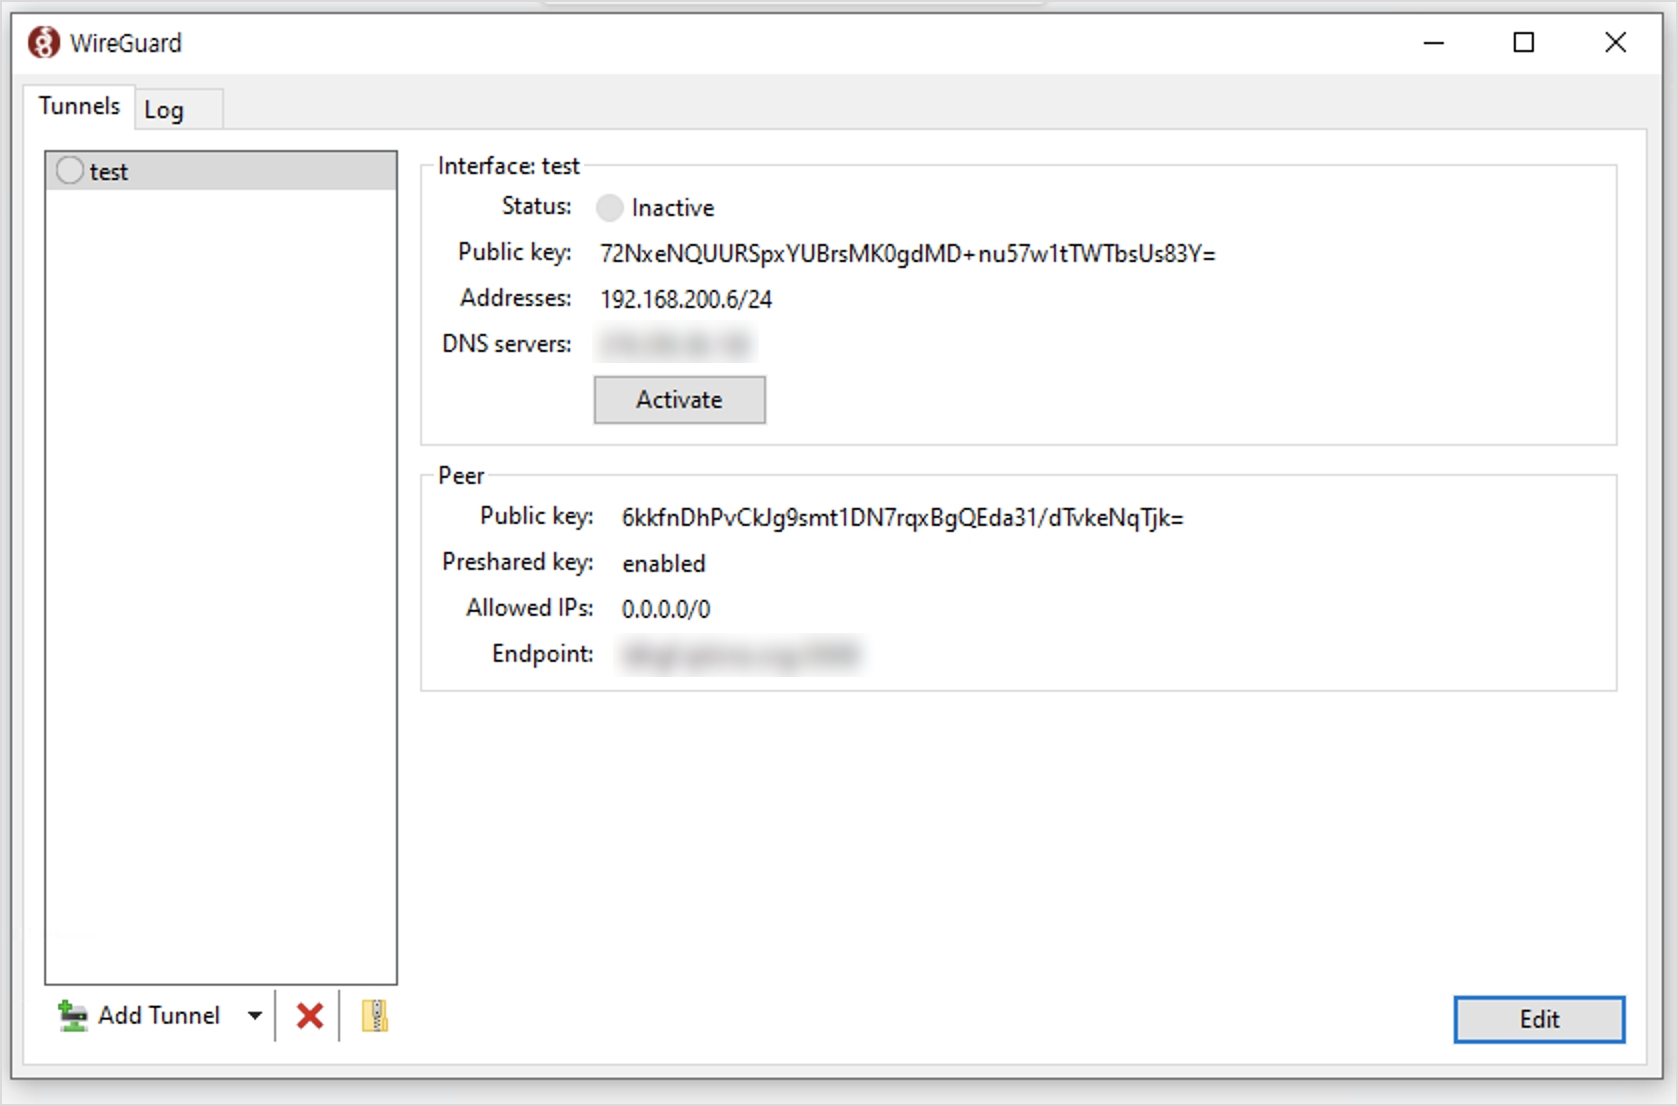The width and height of the screenshot is (1678, 1106).
Task: Select the test tunnel in list
Action: pyautogui.click(x=221, y=171)
